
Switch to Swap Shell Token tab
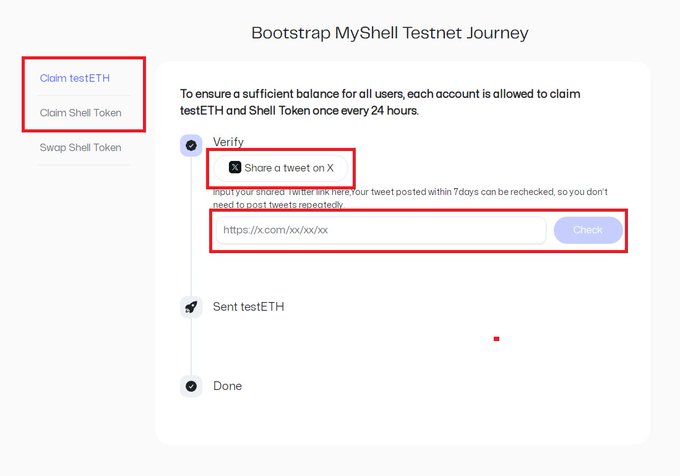click(80, 147)
